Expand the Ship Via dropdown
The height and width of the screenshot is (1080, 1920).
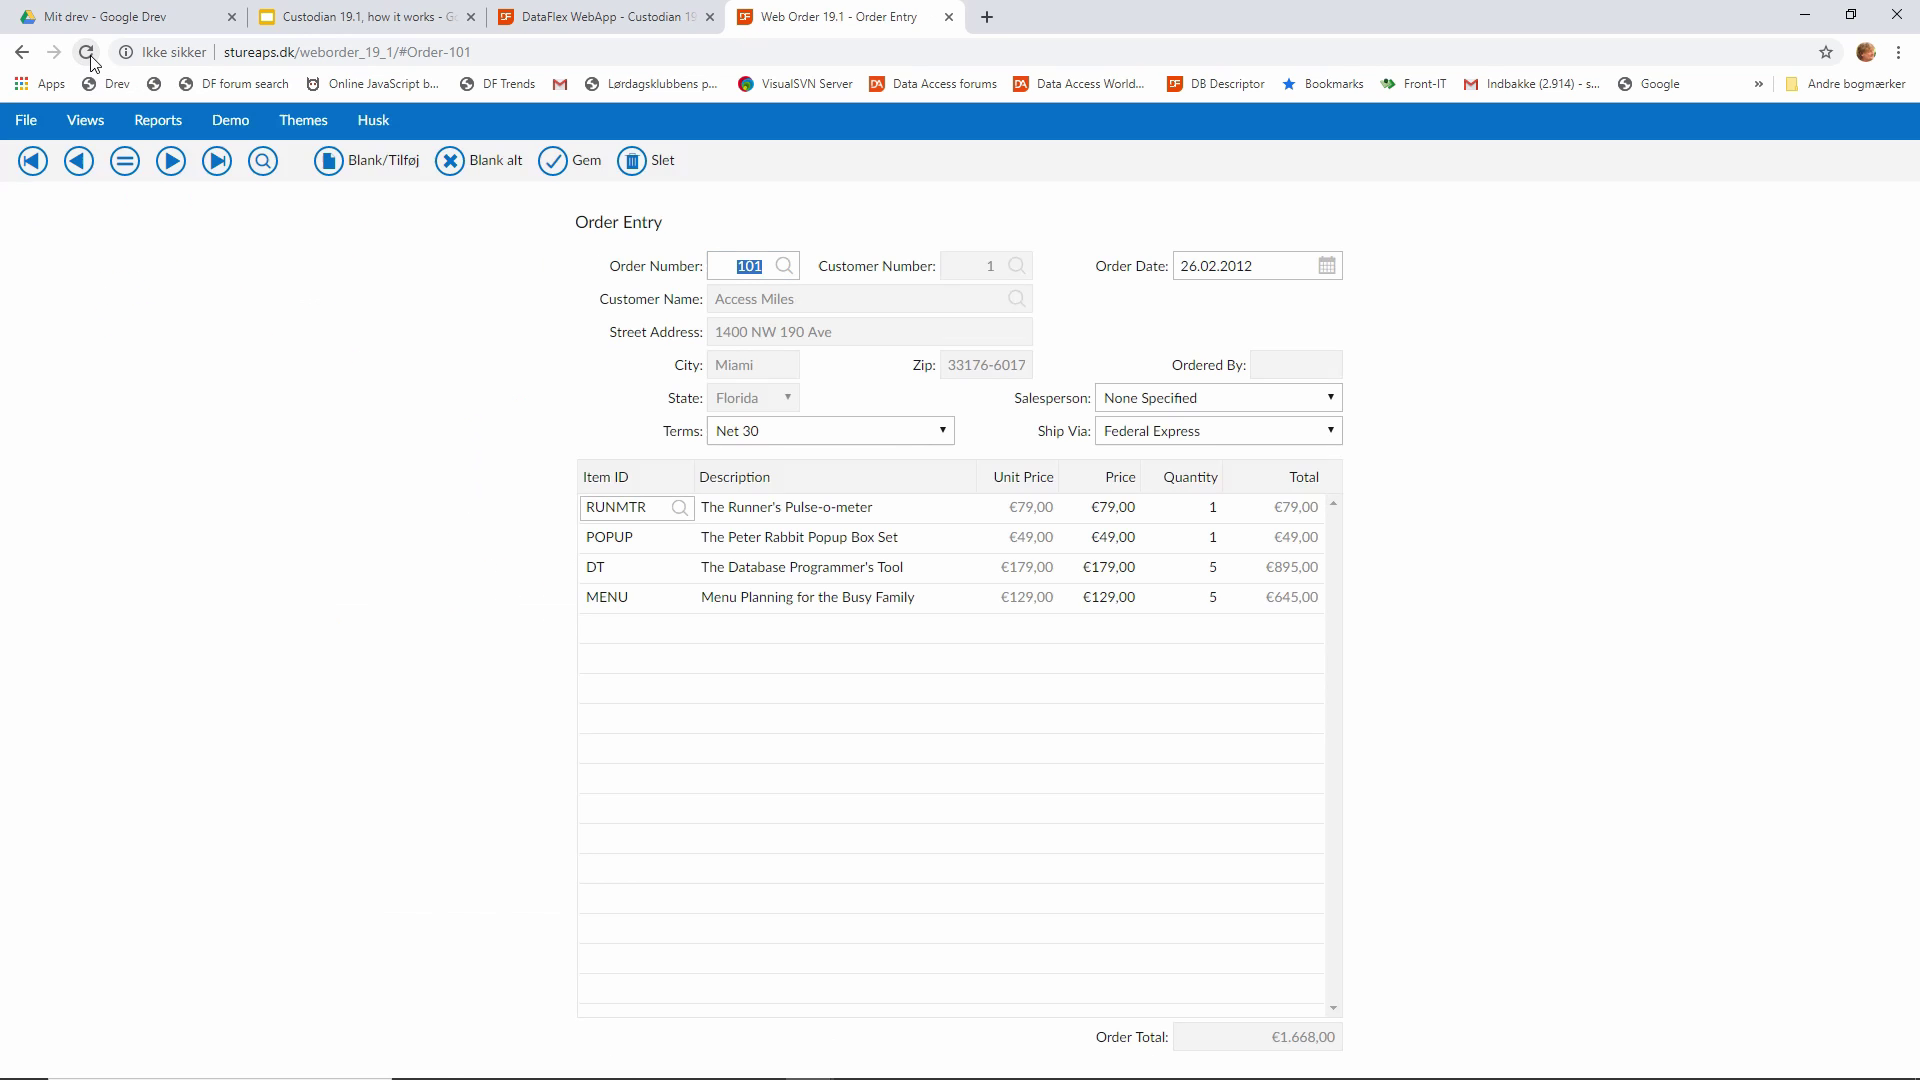coord(1330,431)
